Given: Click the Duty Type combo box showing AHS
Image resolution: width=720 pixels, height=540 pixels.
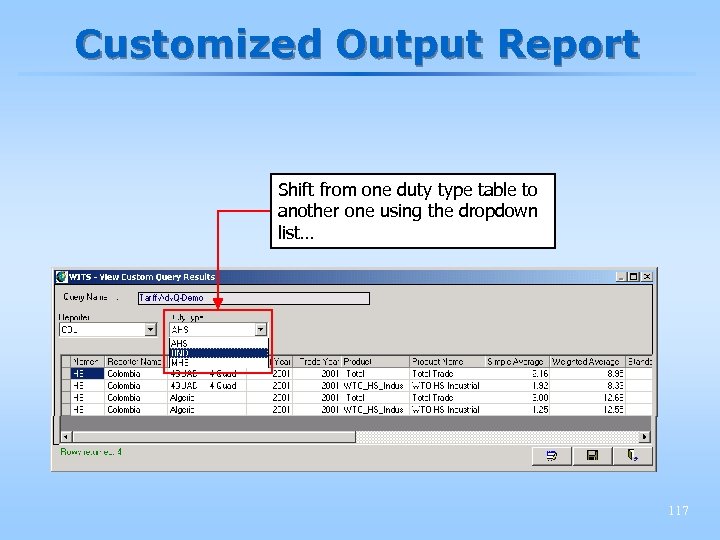Looking at the screenshot, I should coord(218,330).
